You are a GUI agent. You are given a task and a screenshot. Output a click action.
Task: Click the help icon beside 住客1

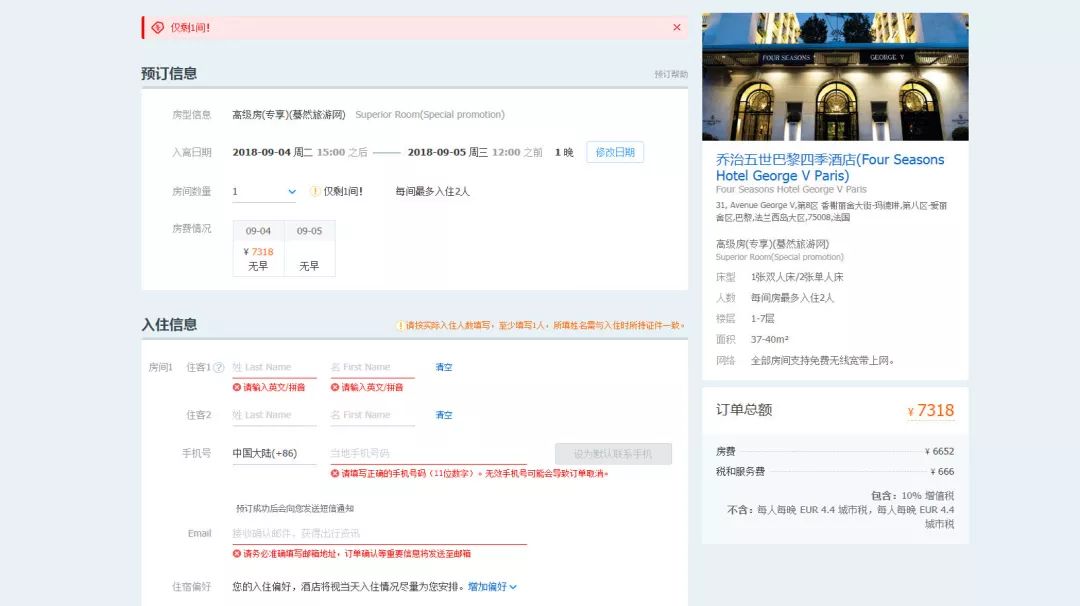220,367
